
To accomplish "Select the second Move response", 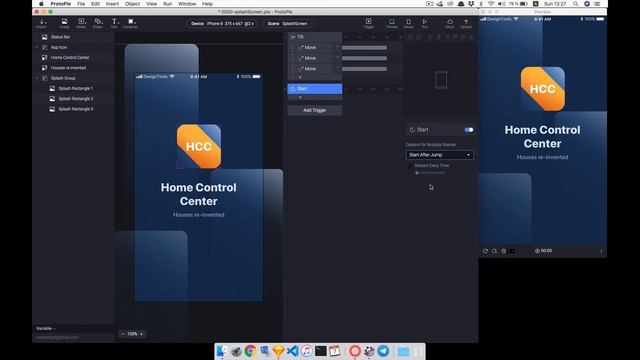I will coord(316,58).
